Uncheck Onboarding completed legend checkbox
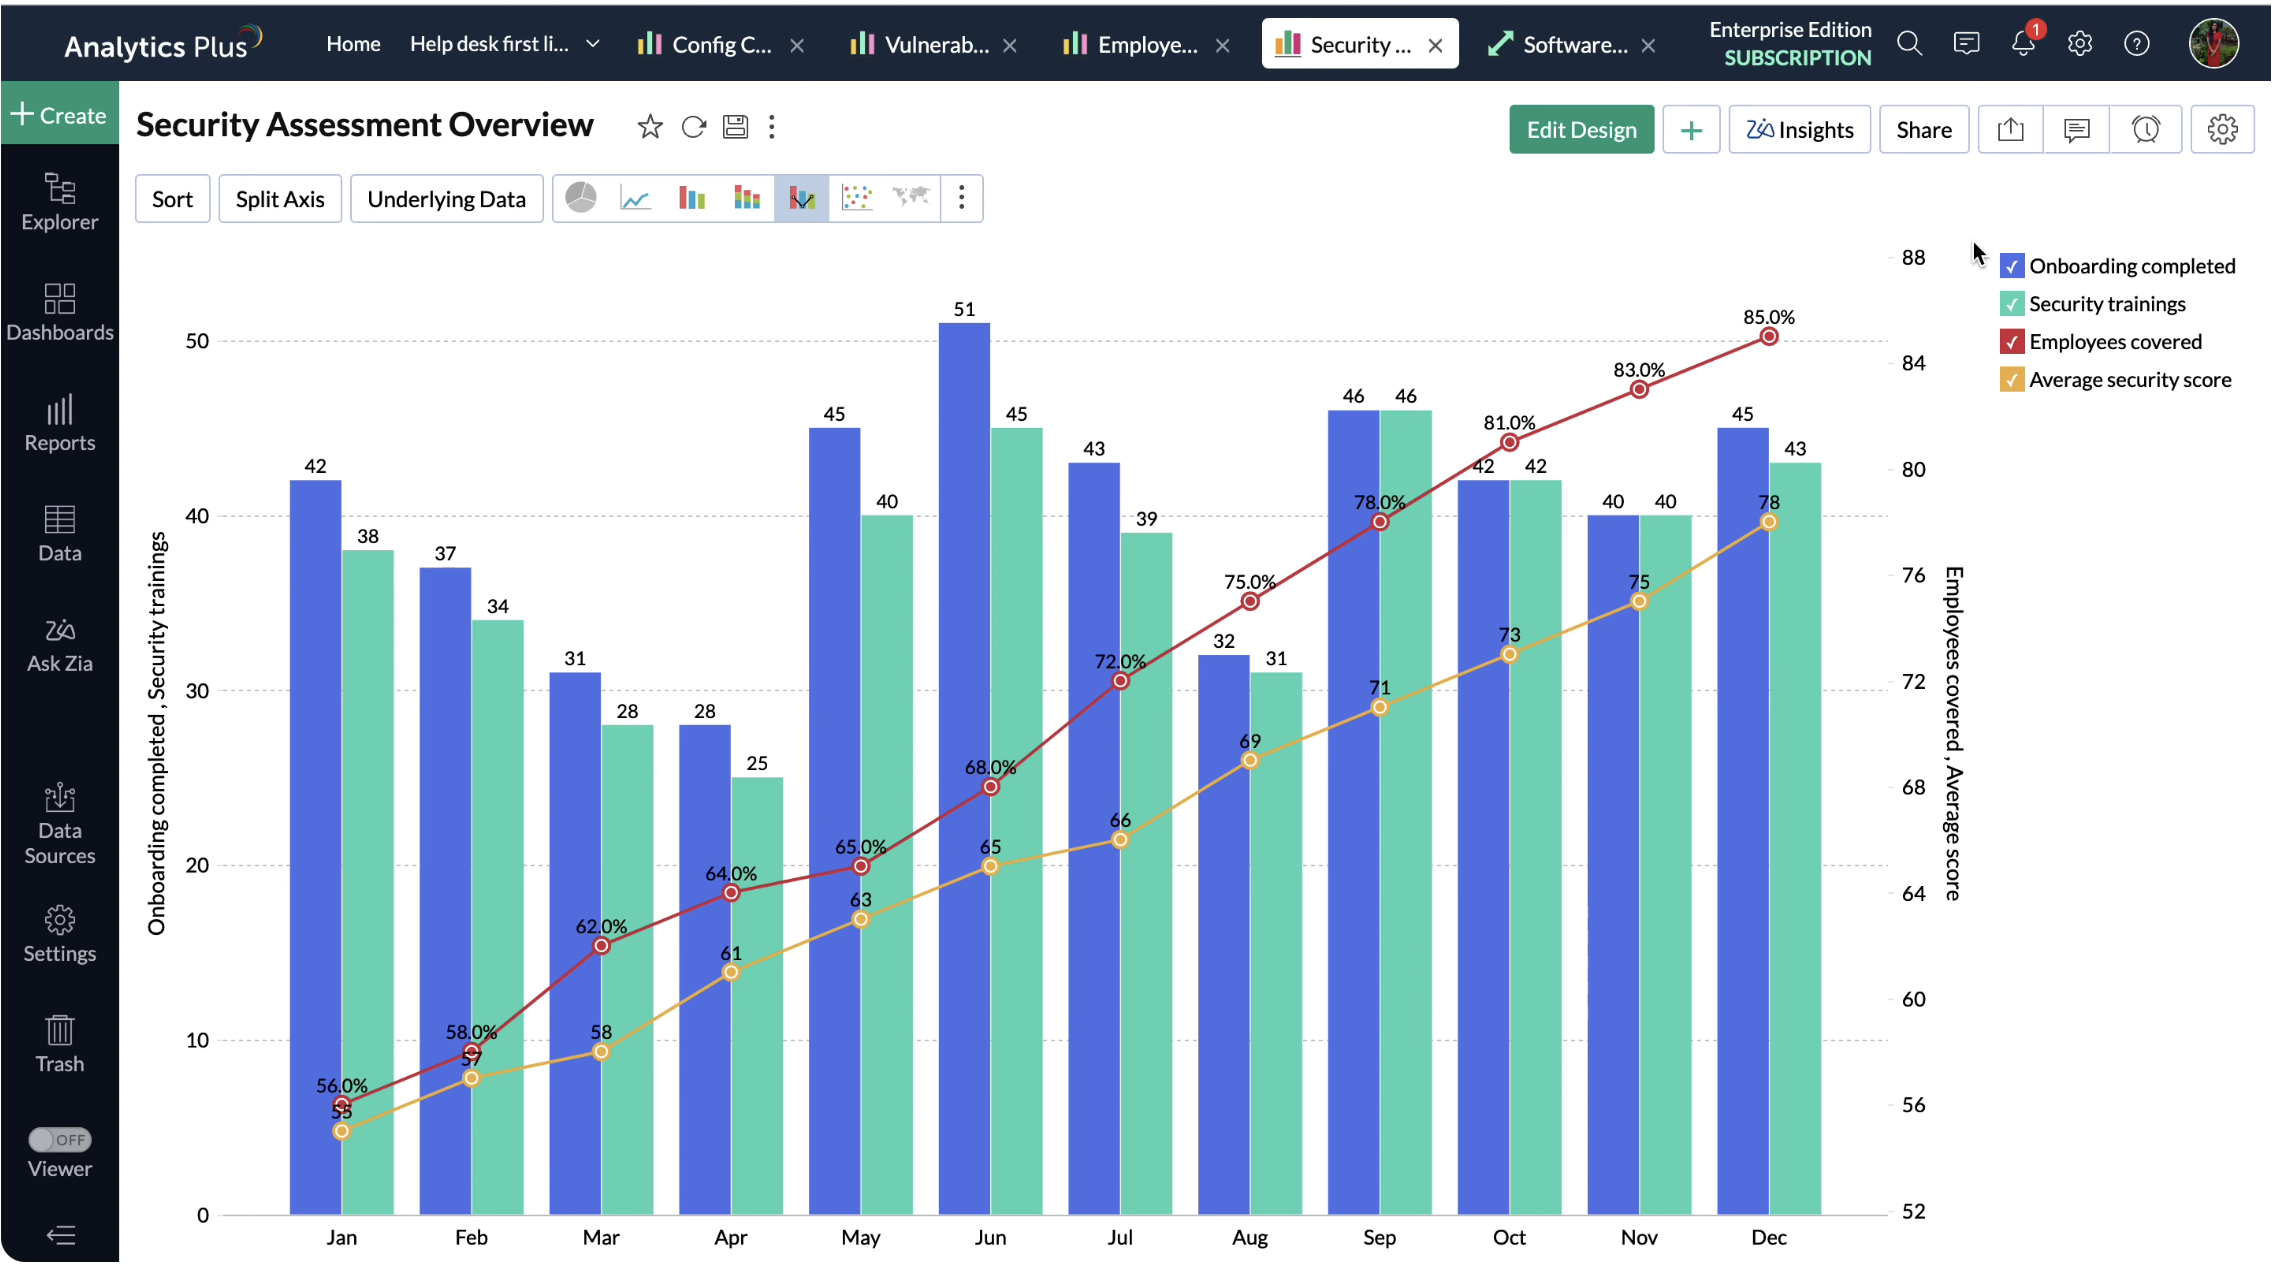Viewport: 2282px width, 1268px height. 2012,266
